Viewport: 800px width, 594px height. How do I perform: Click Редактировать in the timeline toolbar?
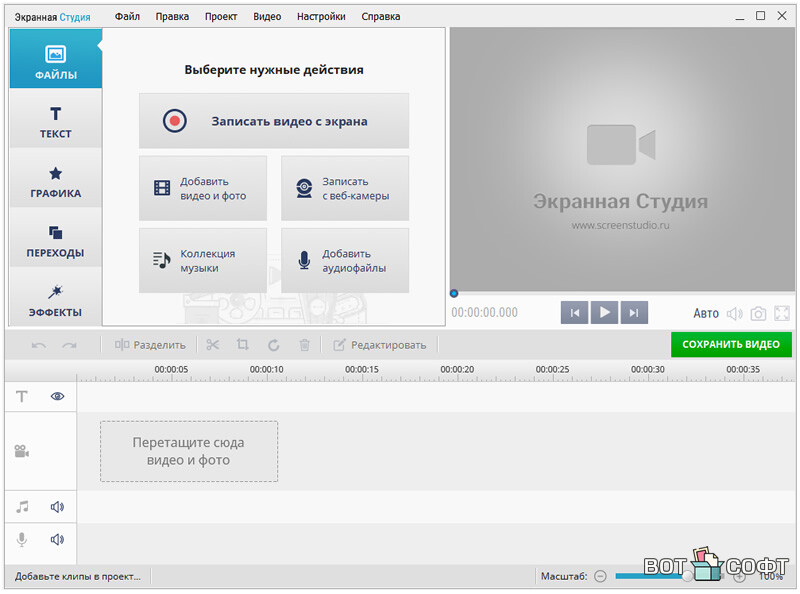[380, 345]
